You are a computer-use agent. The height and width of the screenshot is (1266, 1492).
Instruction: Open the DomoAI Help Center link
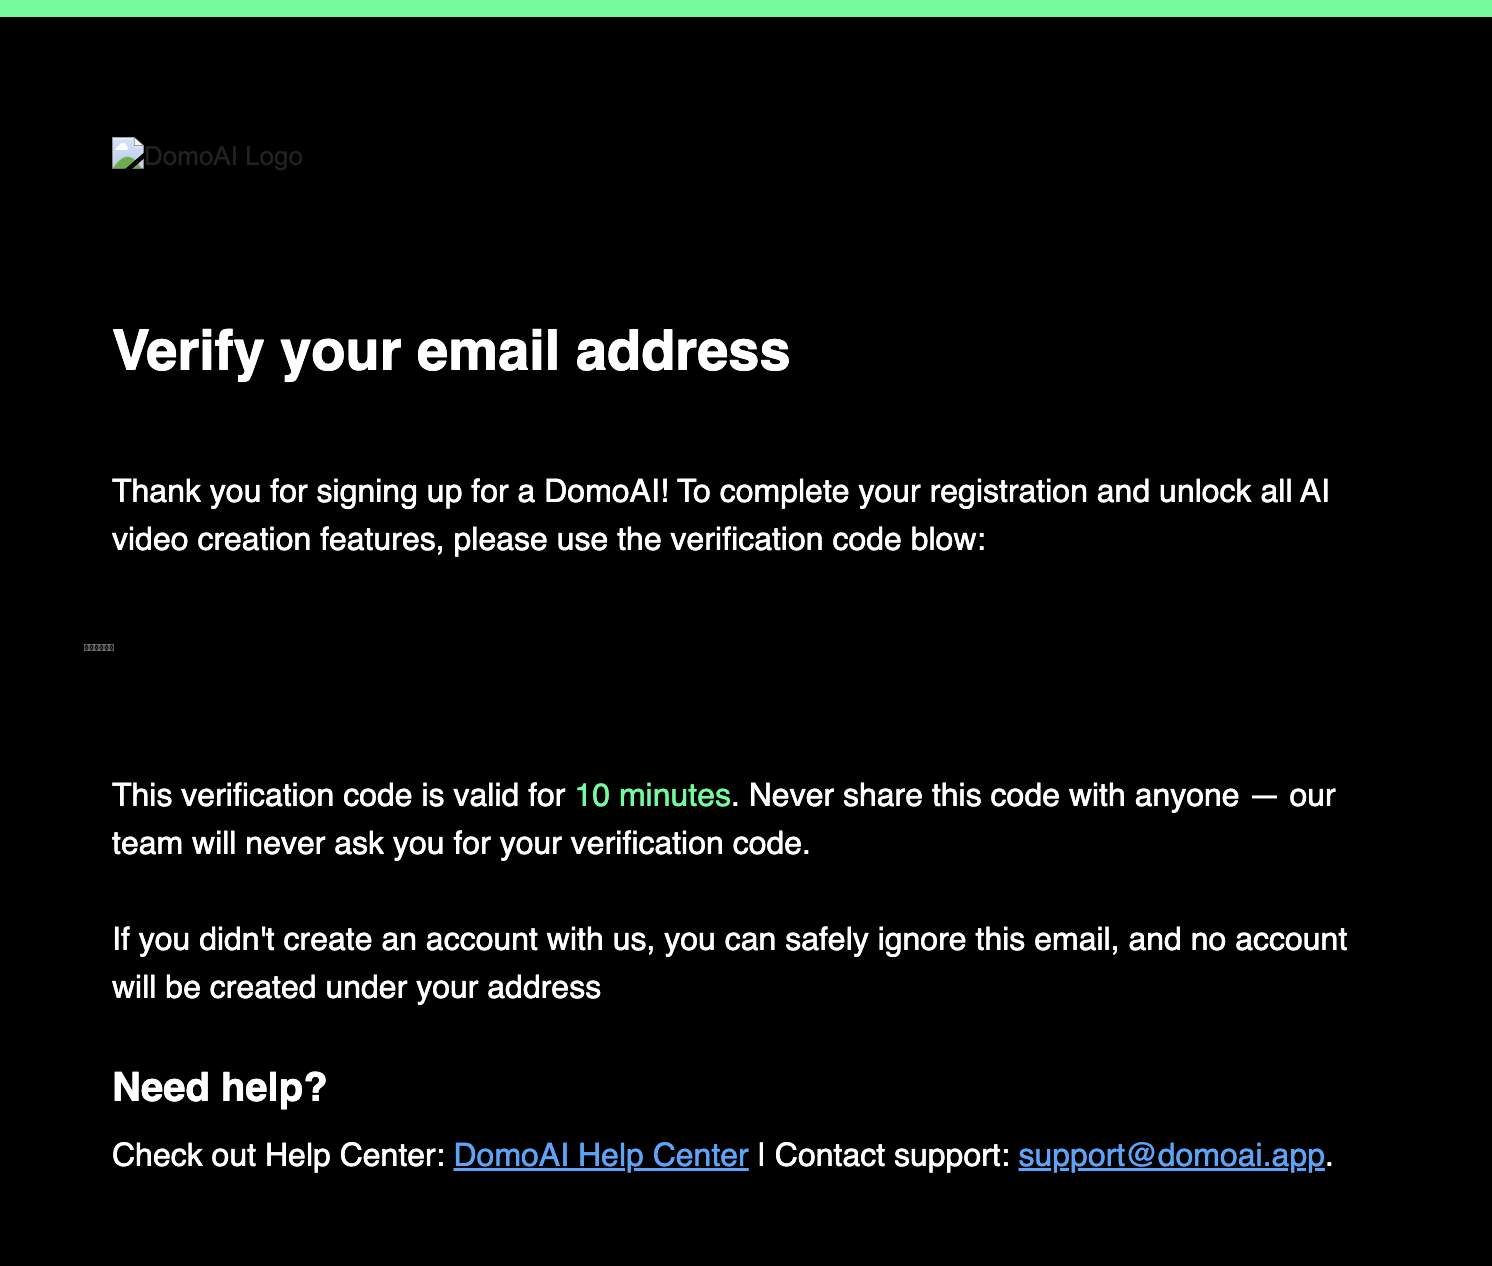601,1156
